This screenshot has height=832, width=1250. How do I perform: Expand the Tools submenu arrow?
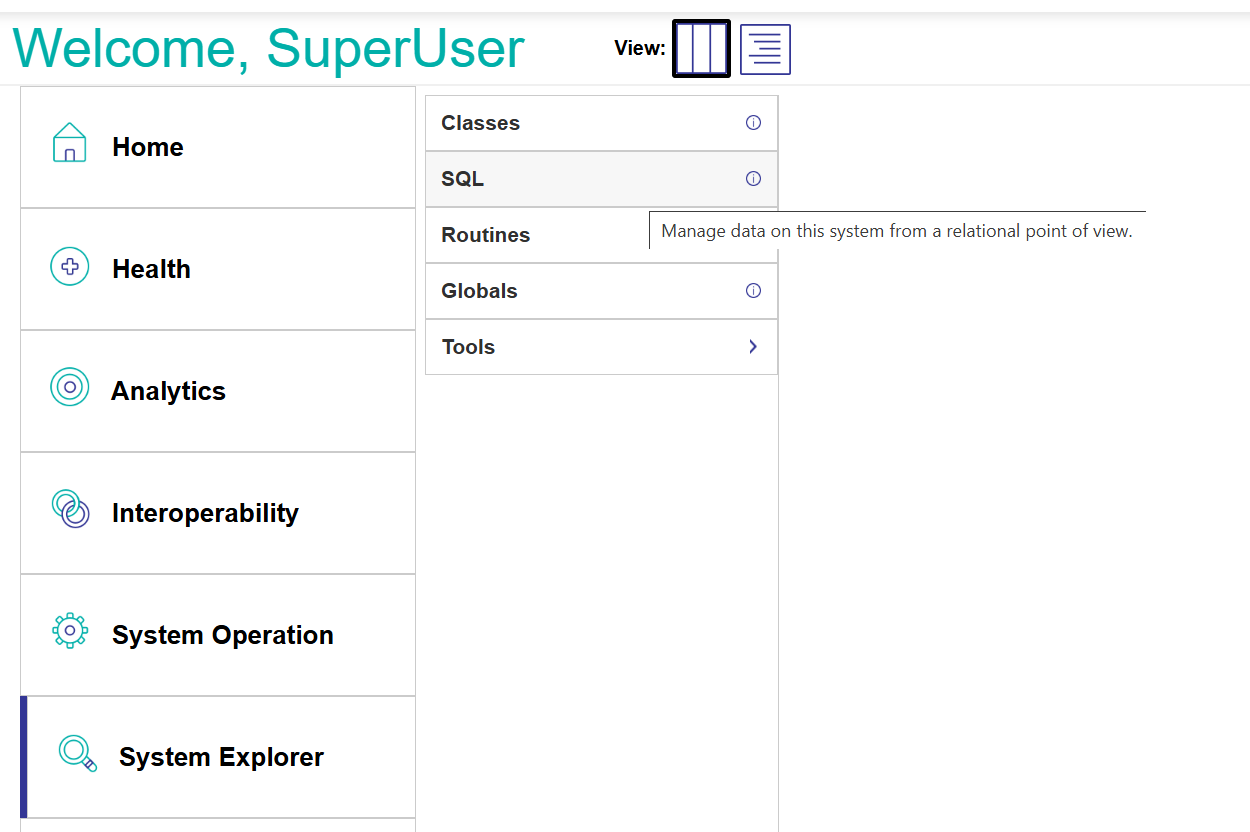click(753, 347)
